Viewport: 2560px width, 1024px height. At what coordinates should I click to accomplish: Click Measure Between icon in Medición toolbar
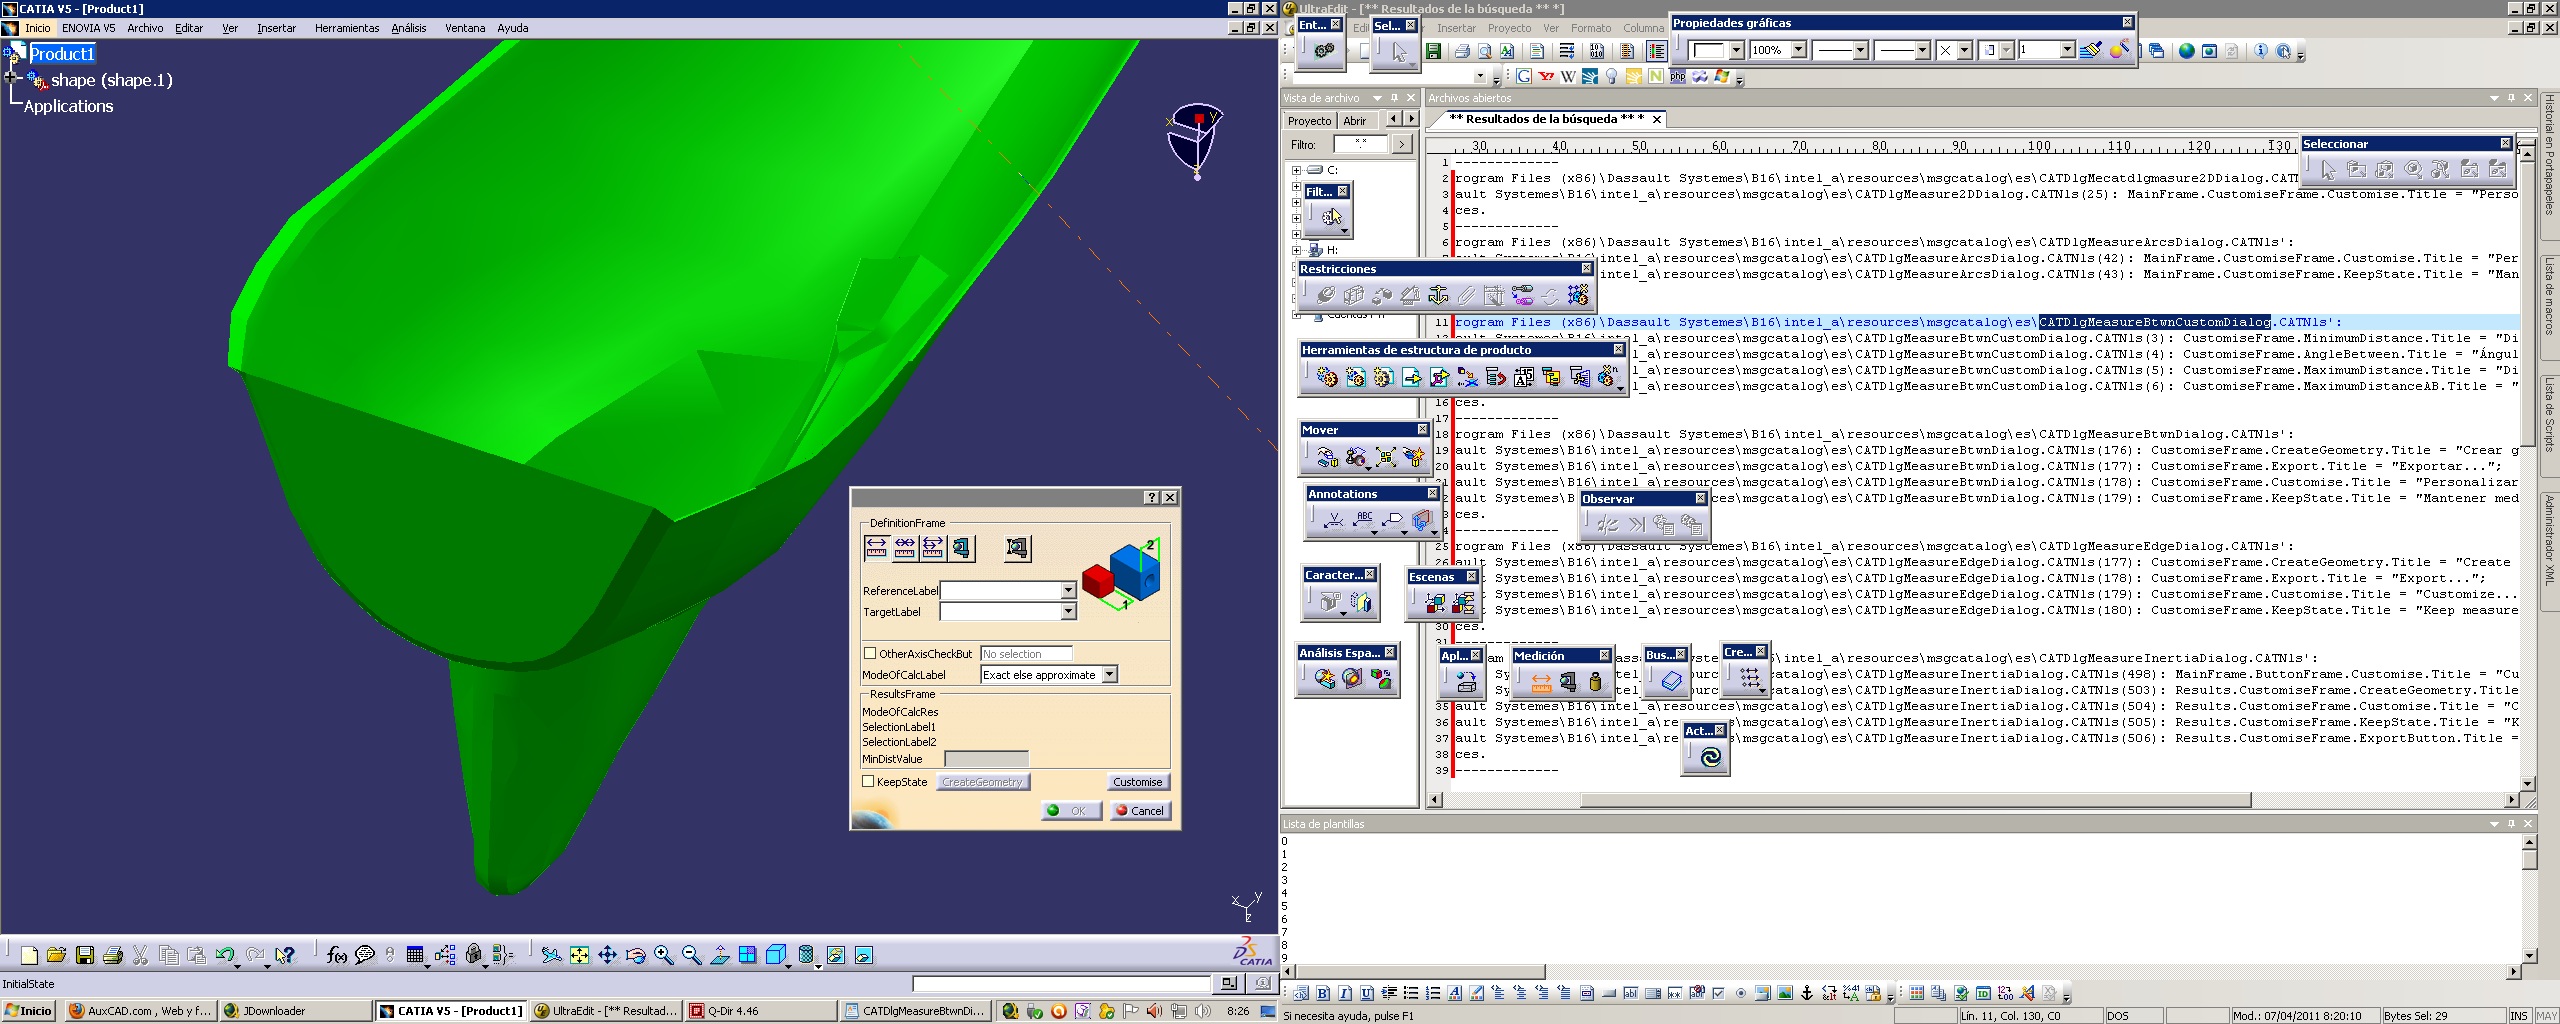click(1541, 682)
